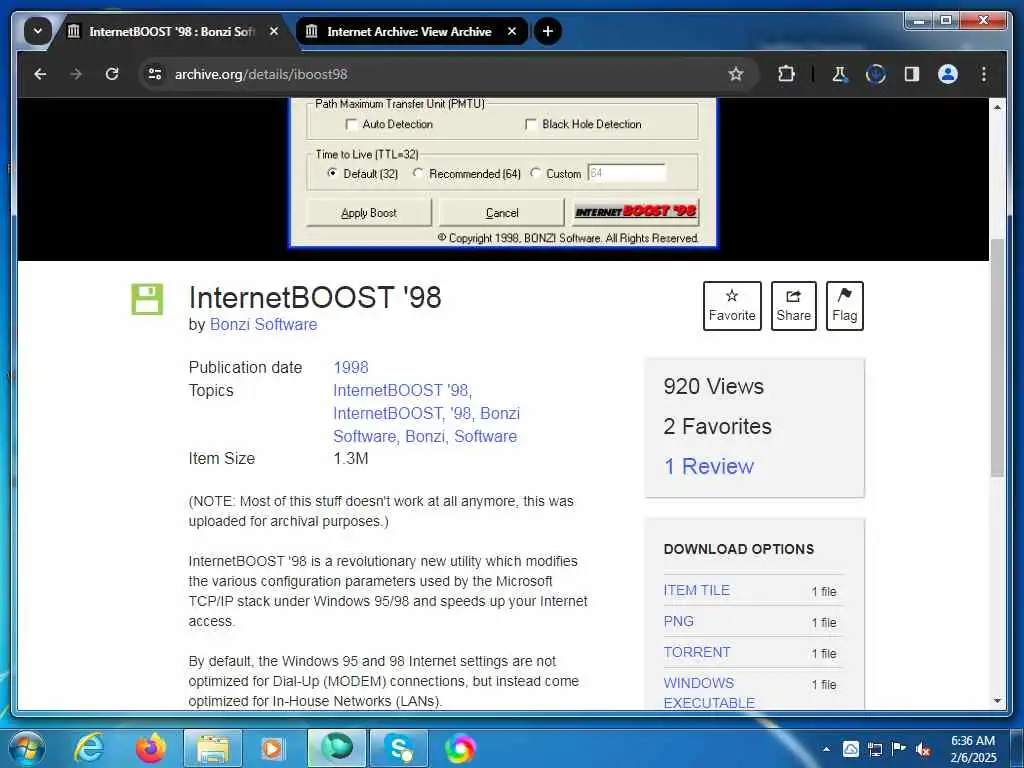Open the taskbar clock showing 6:36 AM

(973, 749)
